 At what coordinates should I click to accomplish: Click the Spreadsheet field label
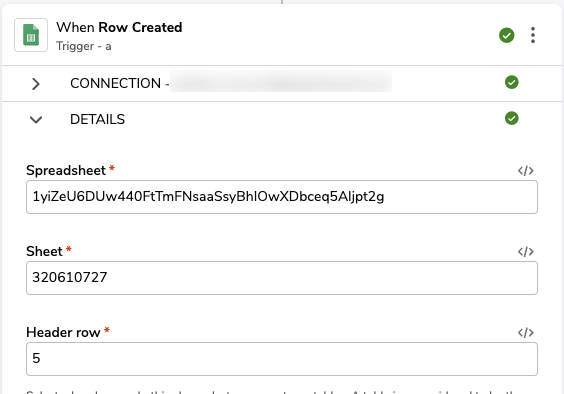[66, 170]
